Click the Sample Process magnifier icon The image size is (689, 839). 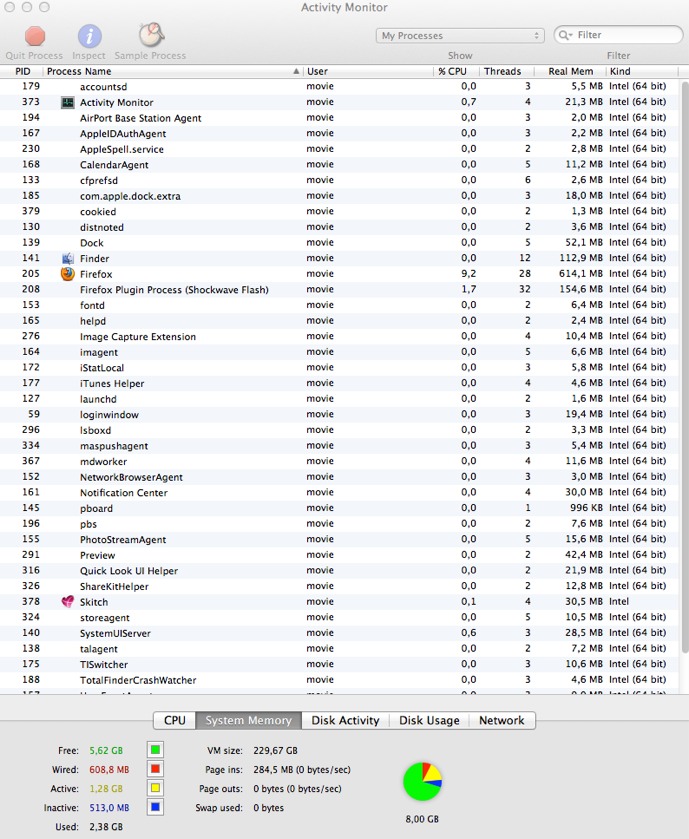coord(151,35)
